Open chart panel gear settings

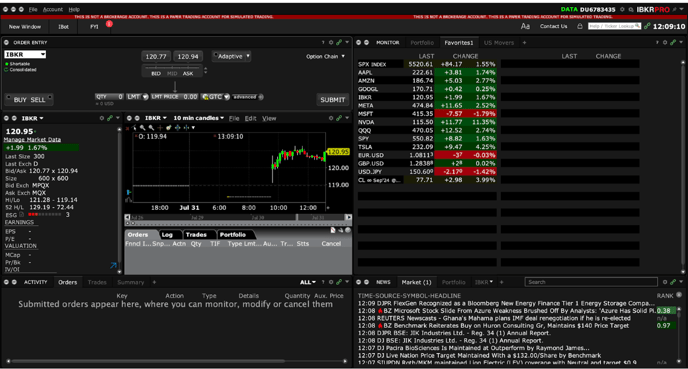point(331,118)
